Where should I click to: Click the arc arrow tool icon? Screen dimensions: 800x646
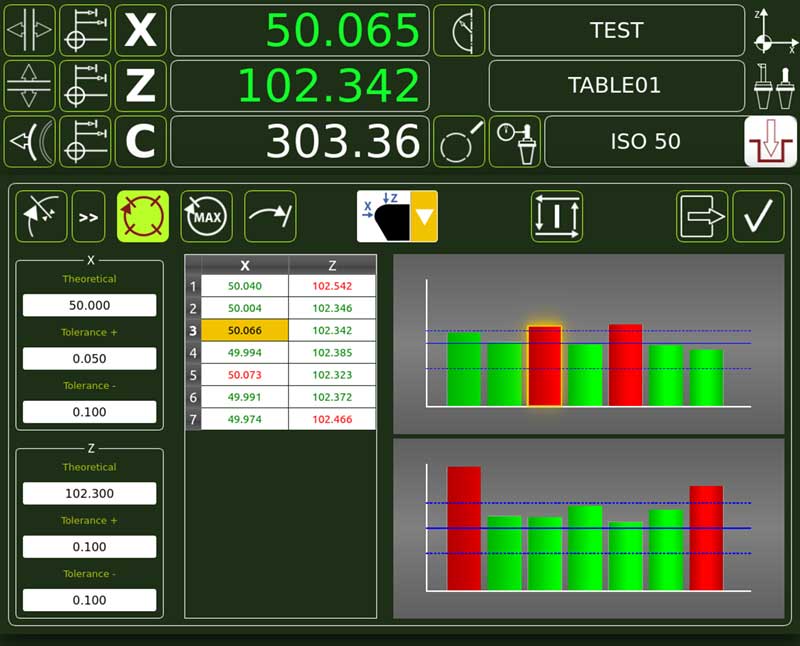[270, 216]
